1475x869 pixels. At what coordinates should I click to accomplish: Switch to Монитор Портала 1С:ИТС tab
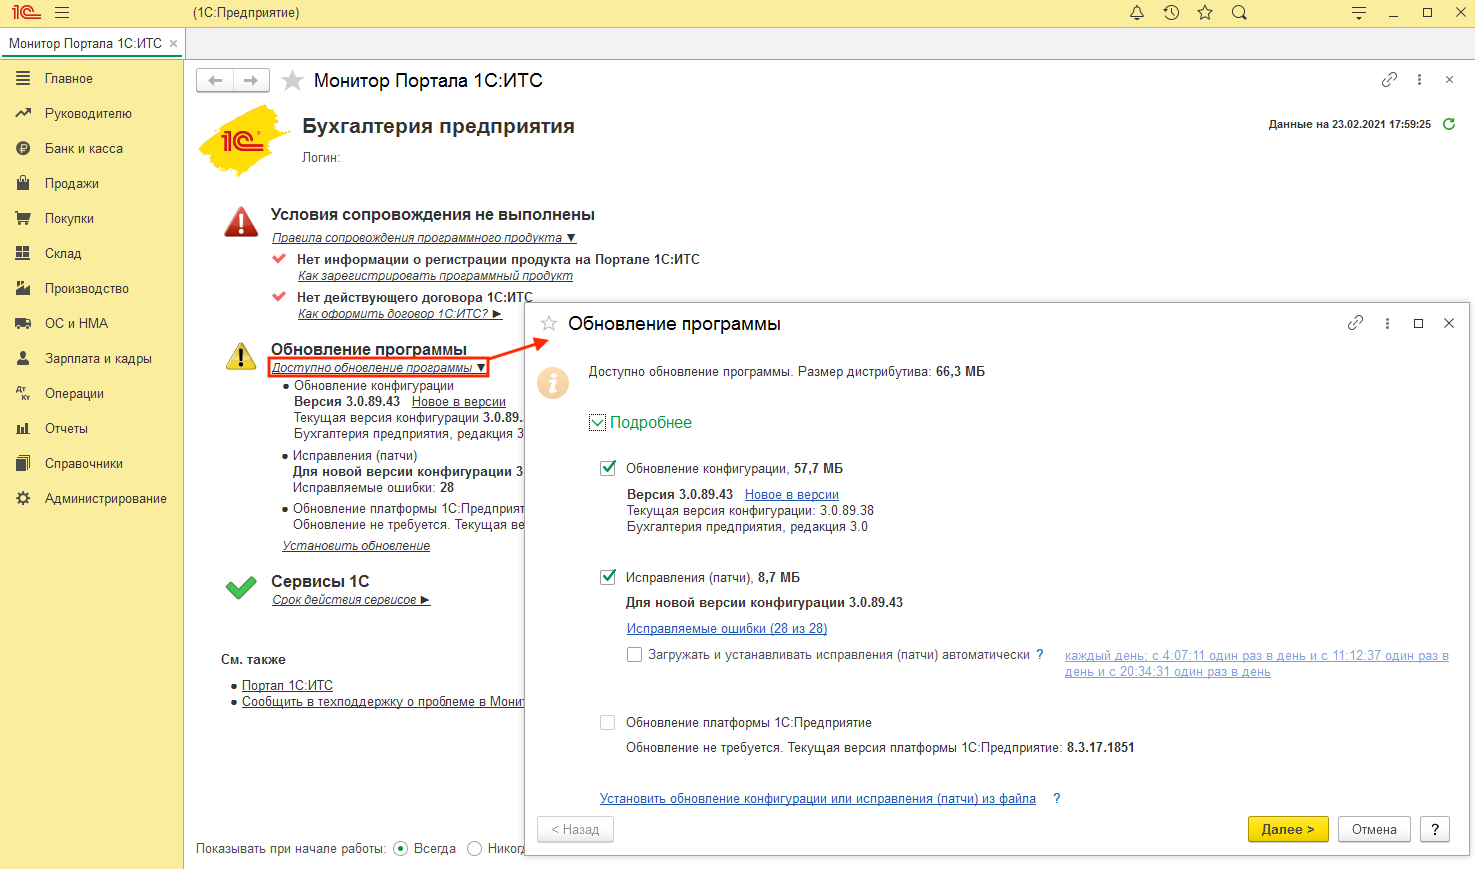coord(85,43)
